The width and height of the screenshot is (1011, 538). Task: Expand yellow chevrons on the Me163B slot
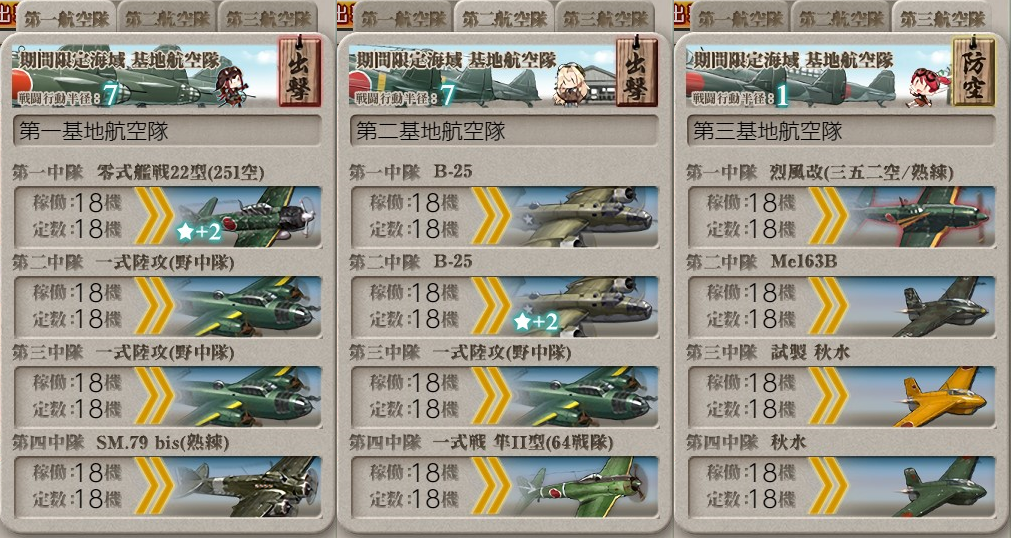coord(828,306)
